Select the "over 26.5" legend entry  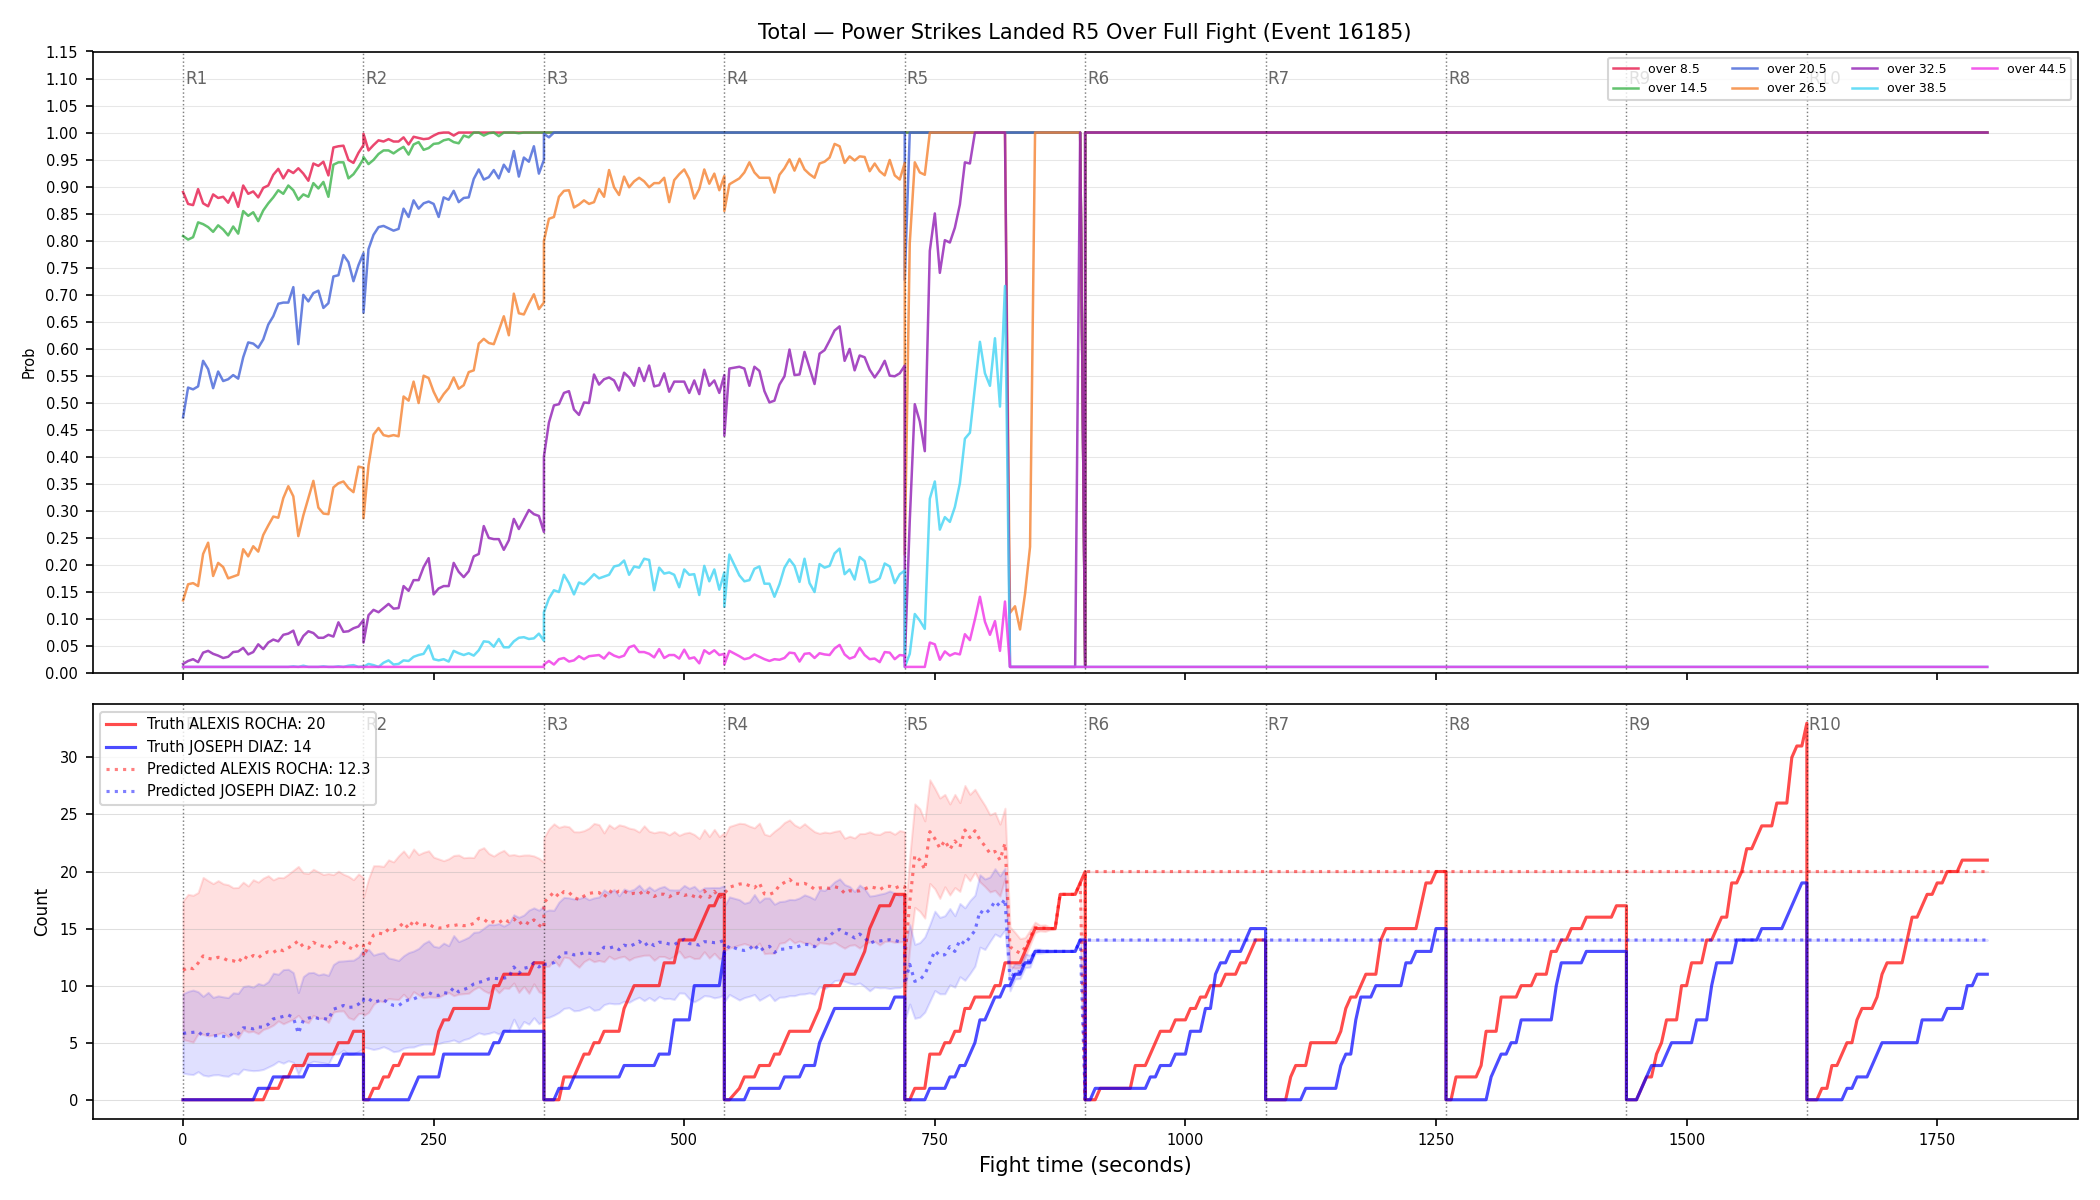pos(1779,88)
